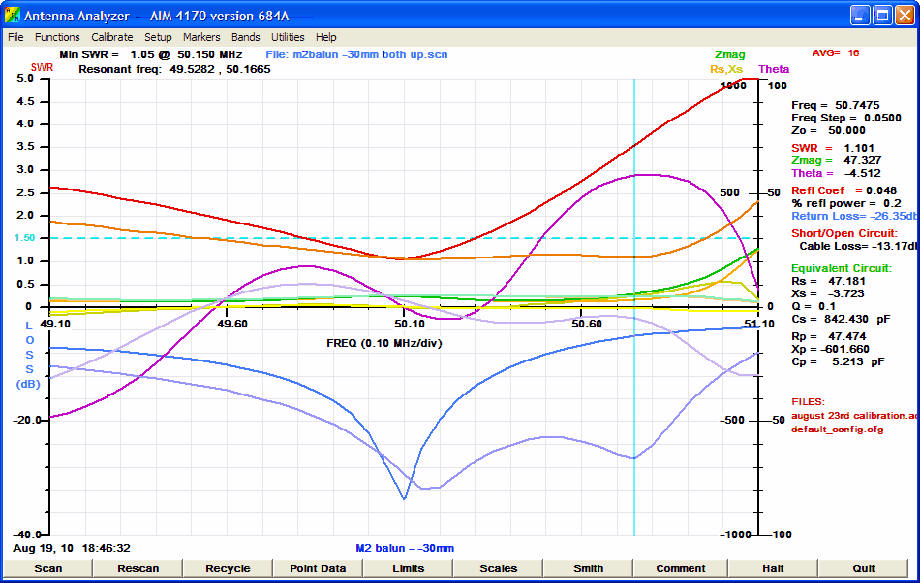Click the M2 balun --30mm comment text

[404, 548]
